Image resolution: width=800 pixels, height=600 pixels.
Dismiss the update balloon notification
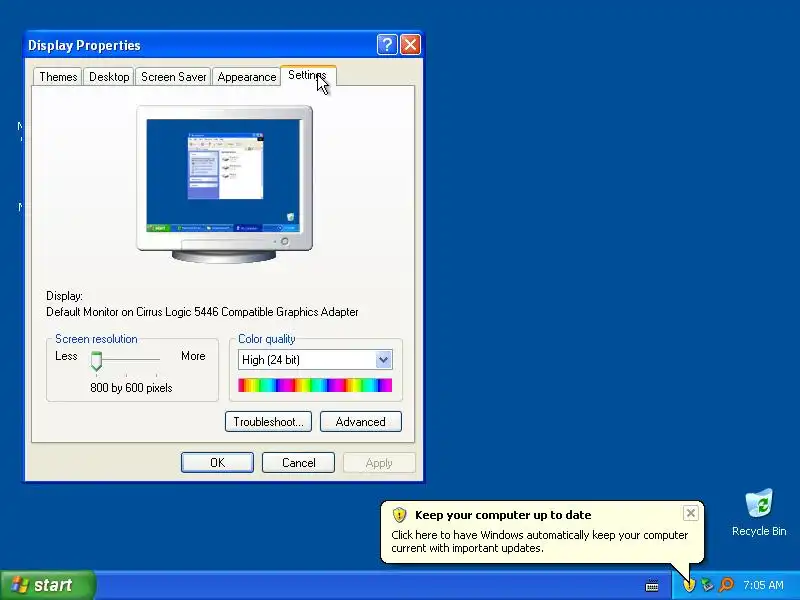pyautogui.click(x=690, y=513)
